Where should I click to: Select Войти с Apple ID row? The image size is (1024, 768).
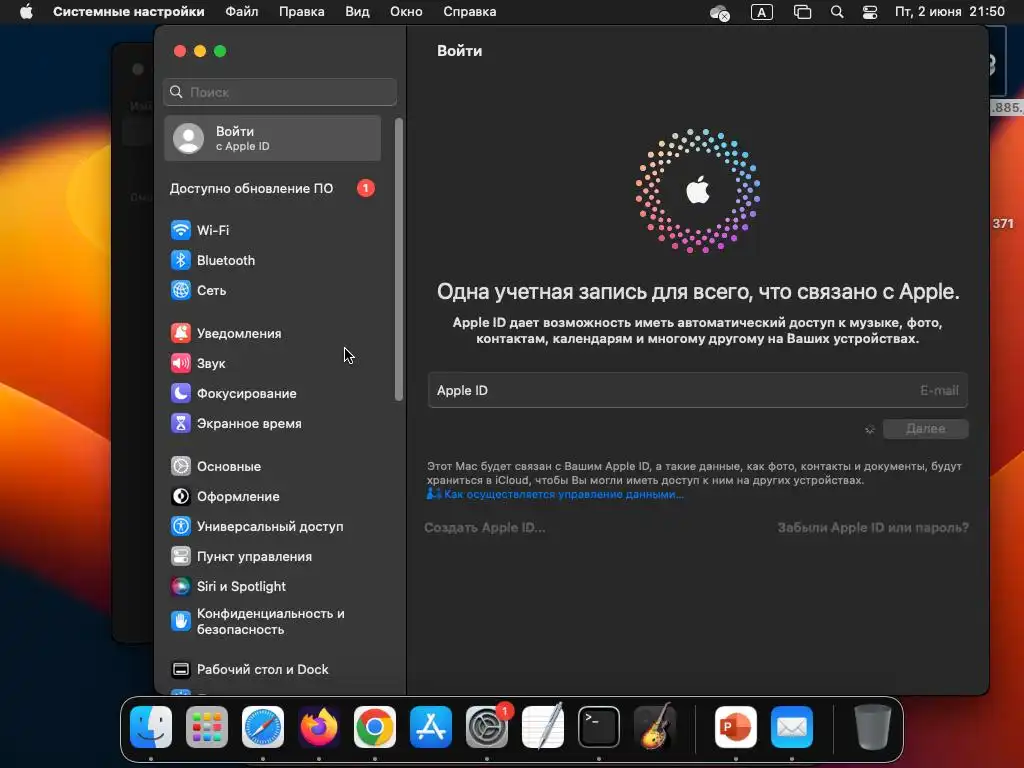tap(272, 138)
